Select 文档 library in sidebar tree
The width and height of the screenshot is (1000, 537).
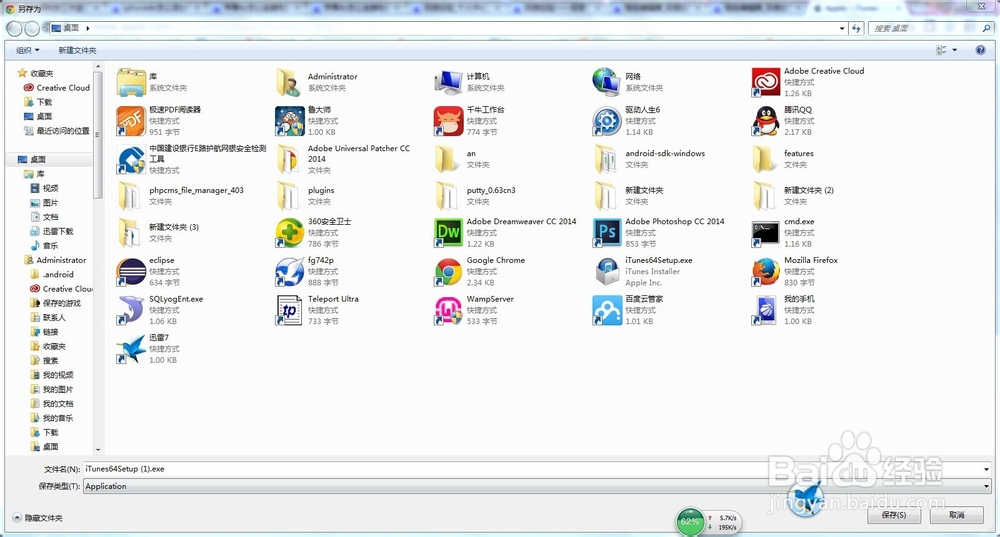pyautogui.click(x=44, y=217)
